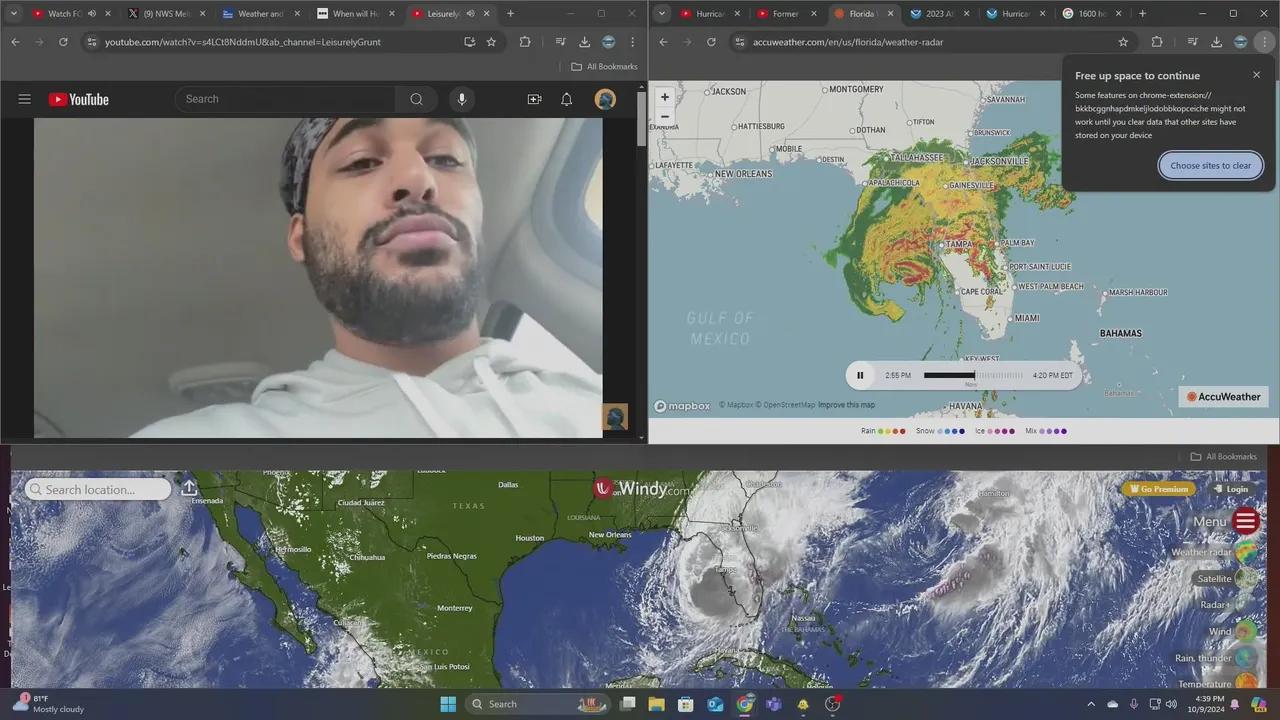Click the Windy search location field

point(98,489)
